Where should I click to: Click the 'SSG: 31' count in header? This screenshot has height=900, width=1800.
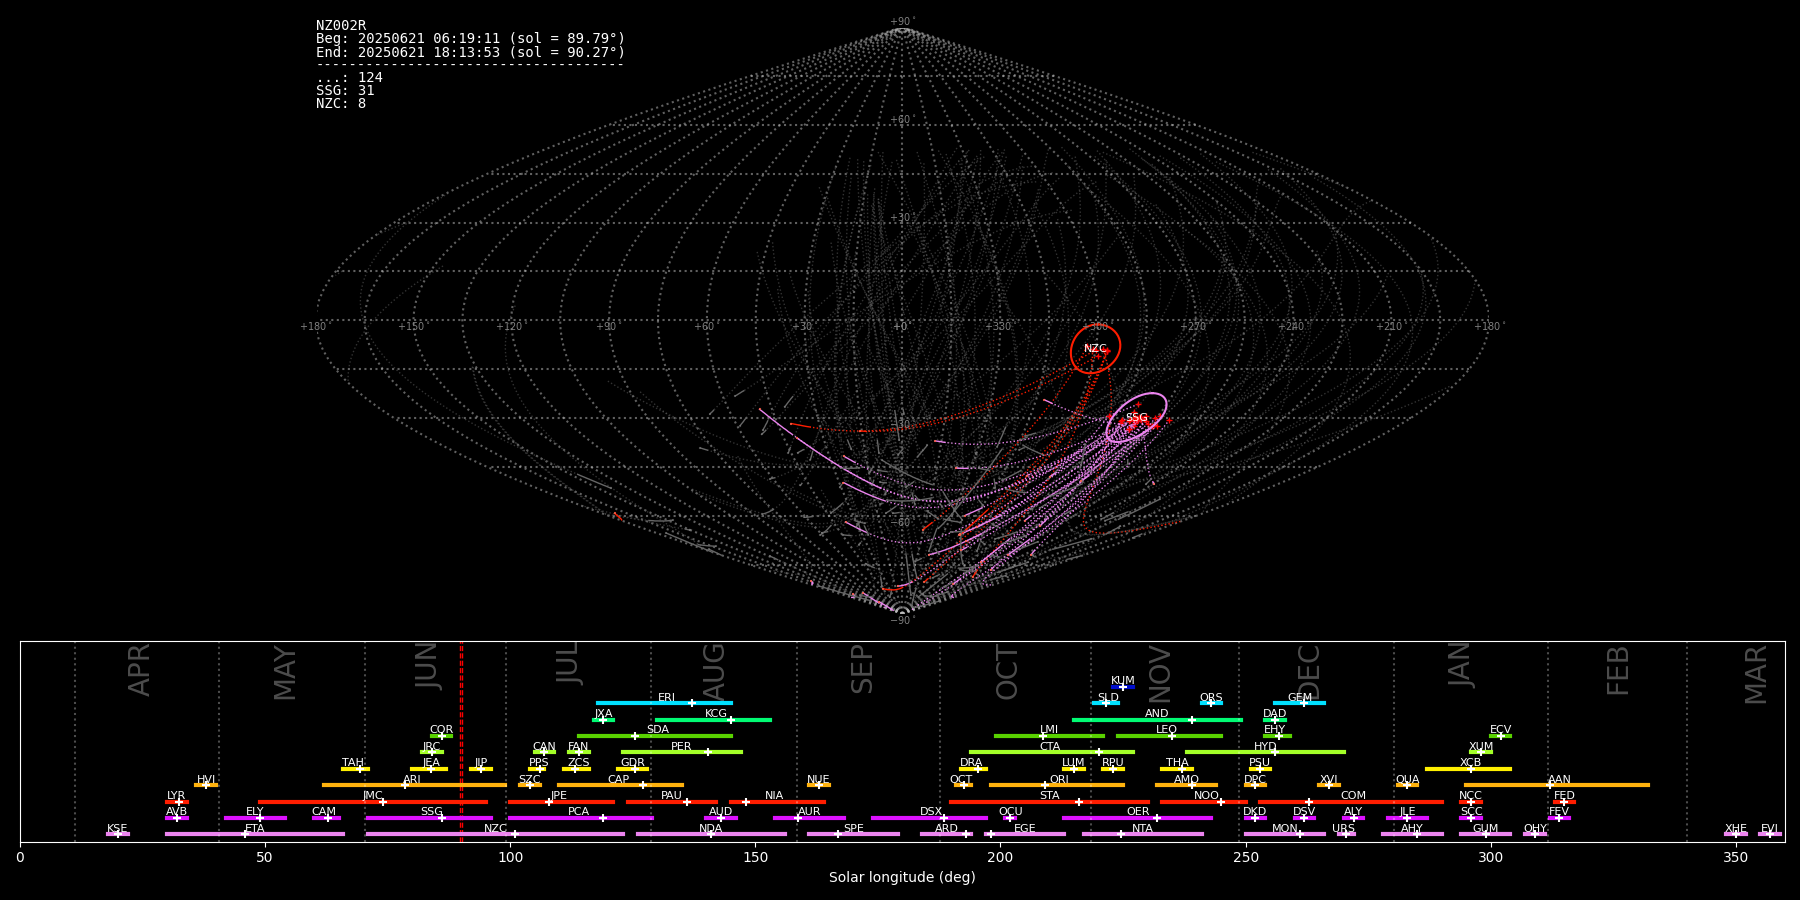pyautogui.click(x=345, y=90)
